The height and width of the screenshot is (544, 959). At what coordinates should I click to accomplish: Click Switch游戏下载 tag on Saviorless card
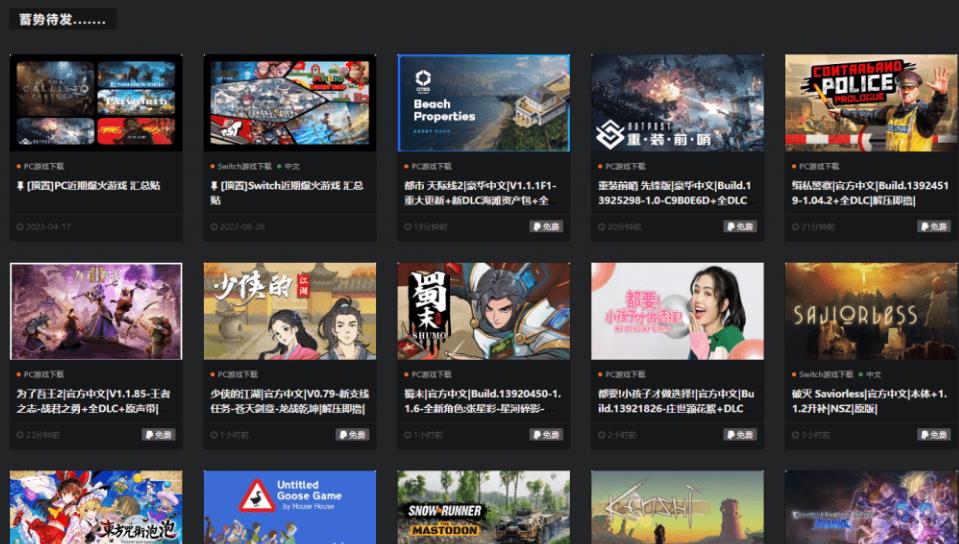[x=823, y=374]
